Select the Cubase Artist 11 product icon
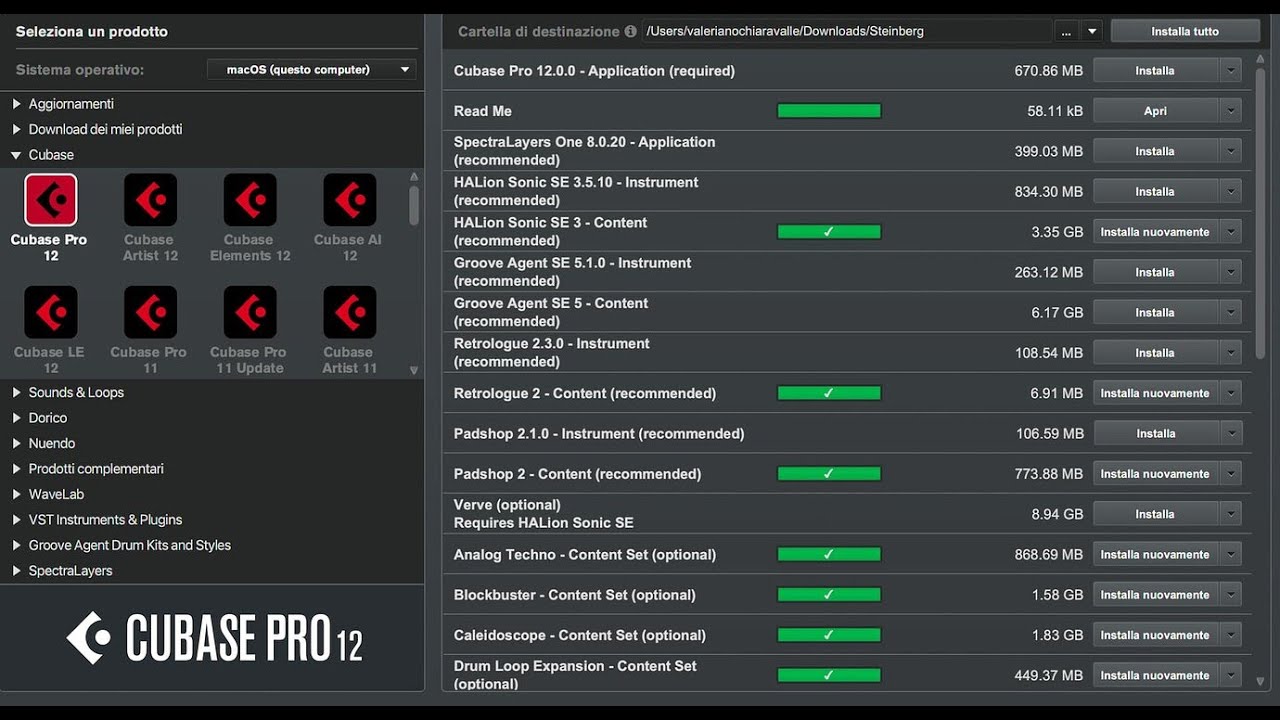1280x720 pixels. pyautogui.click(x=350, y=312)
